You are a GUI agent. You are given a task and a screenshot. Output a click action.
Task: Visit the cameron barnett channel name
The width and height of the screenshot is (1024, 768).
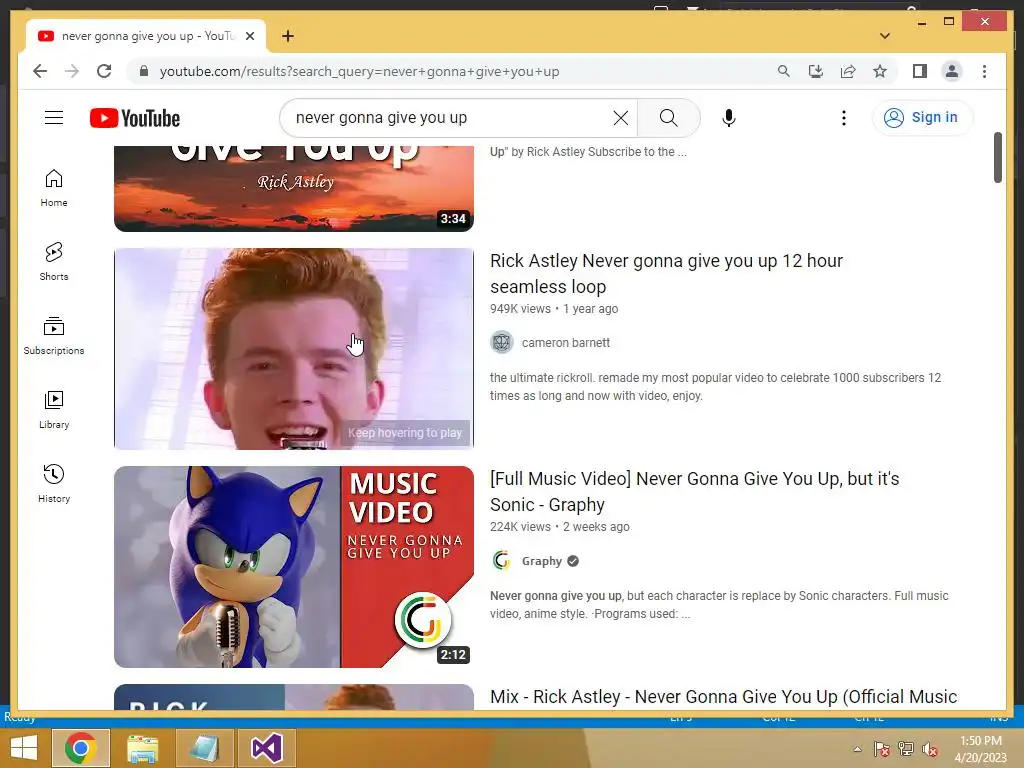pos(566,343)
